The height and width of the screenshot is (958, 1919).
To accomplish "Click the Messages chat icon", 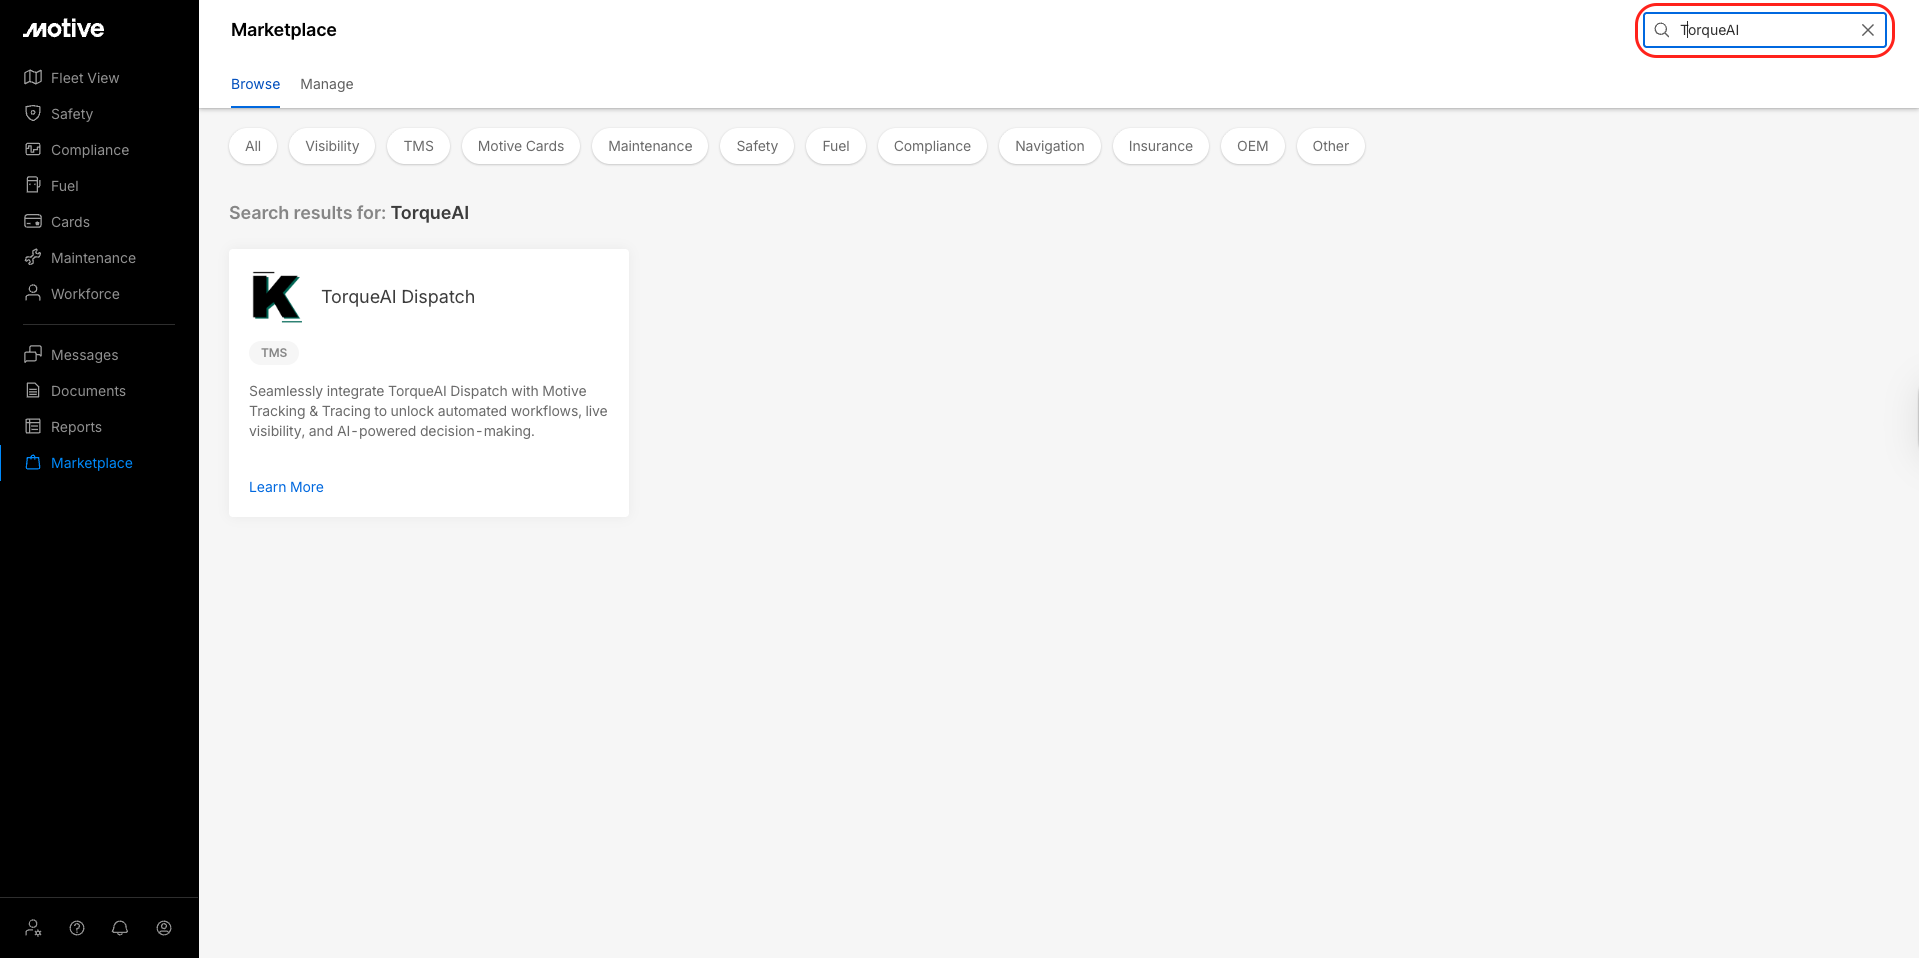I will 33,354.
